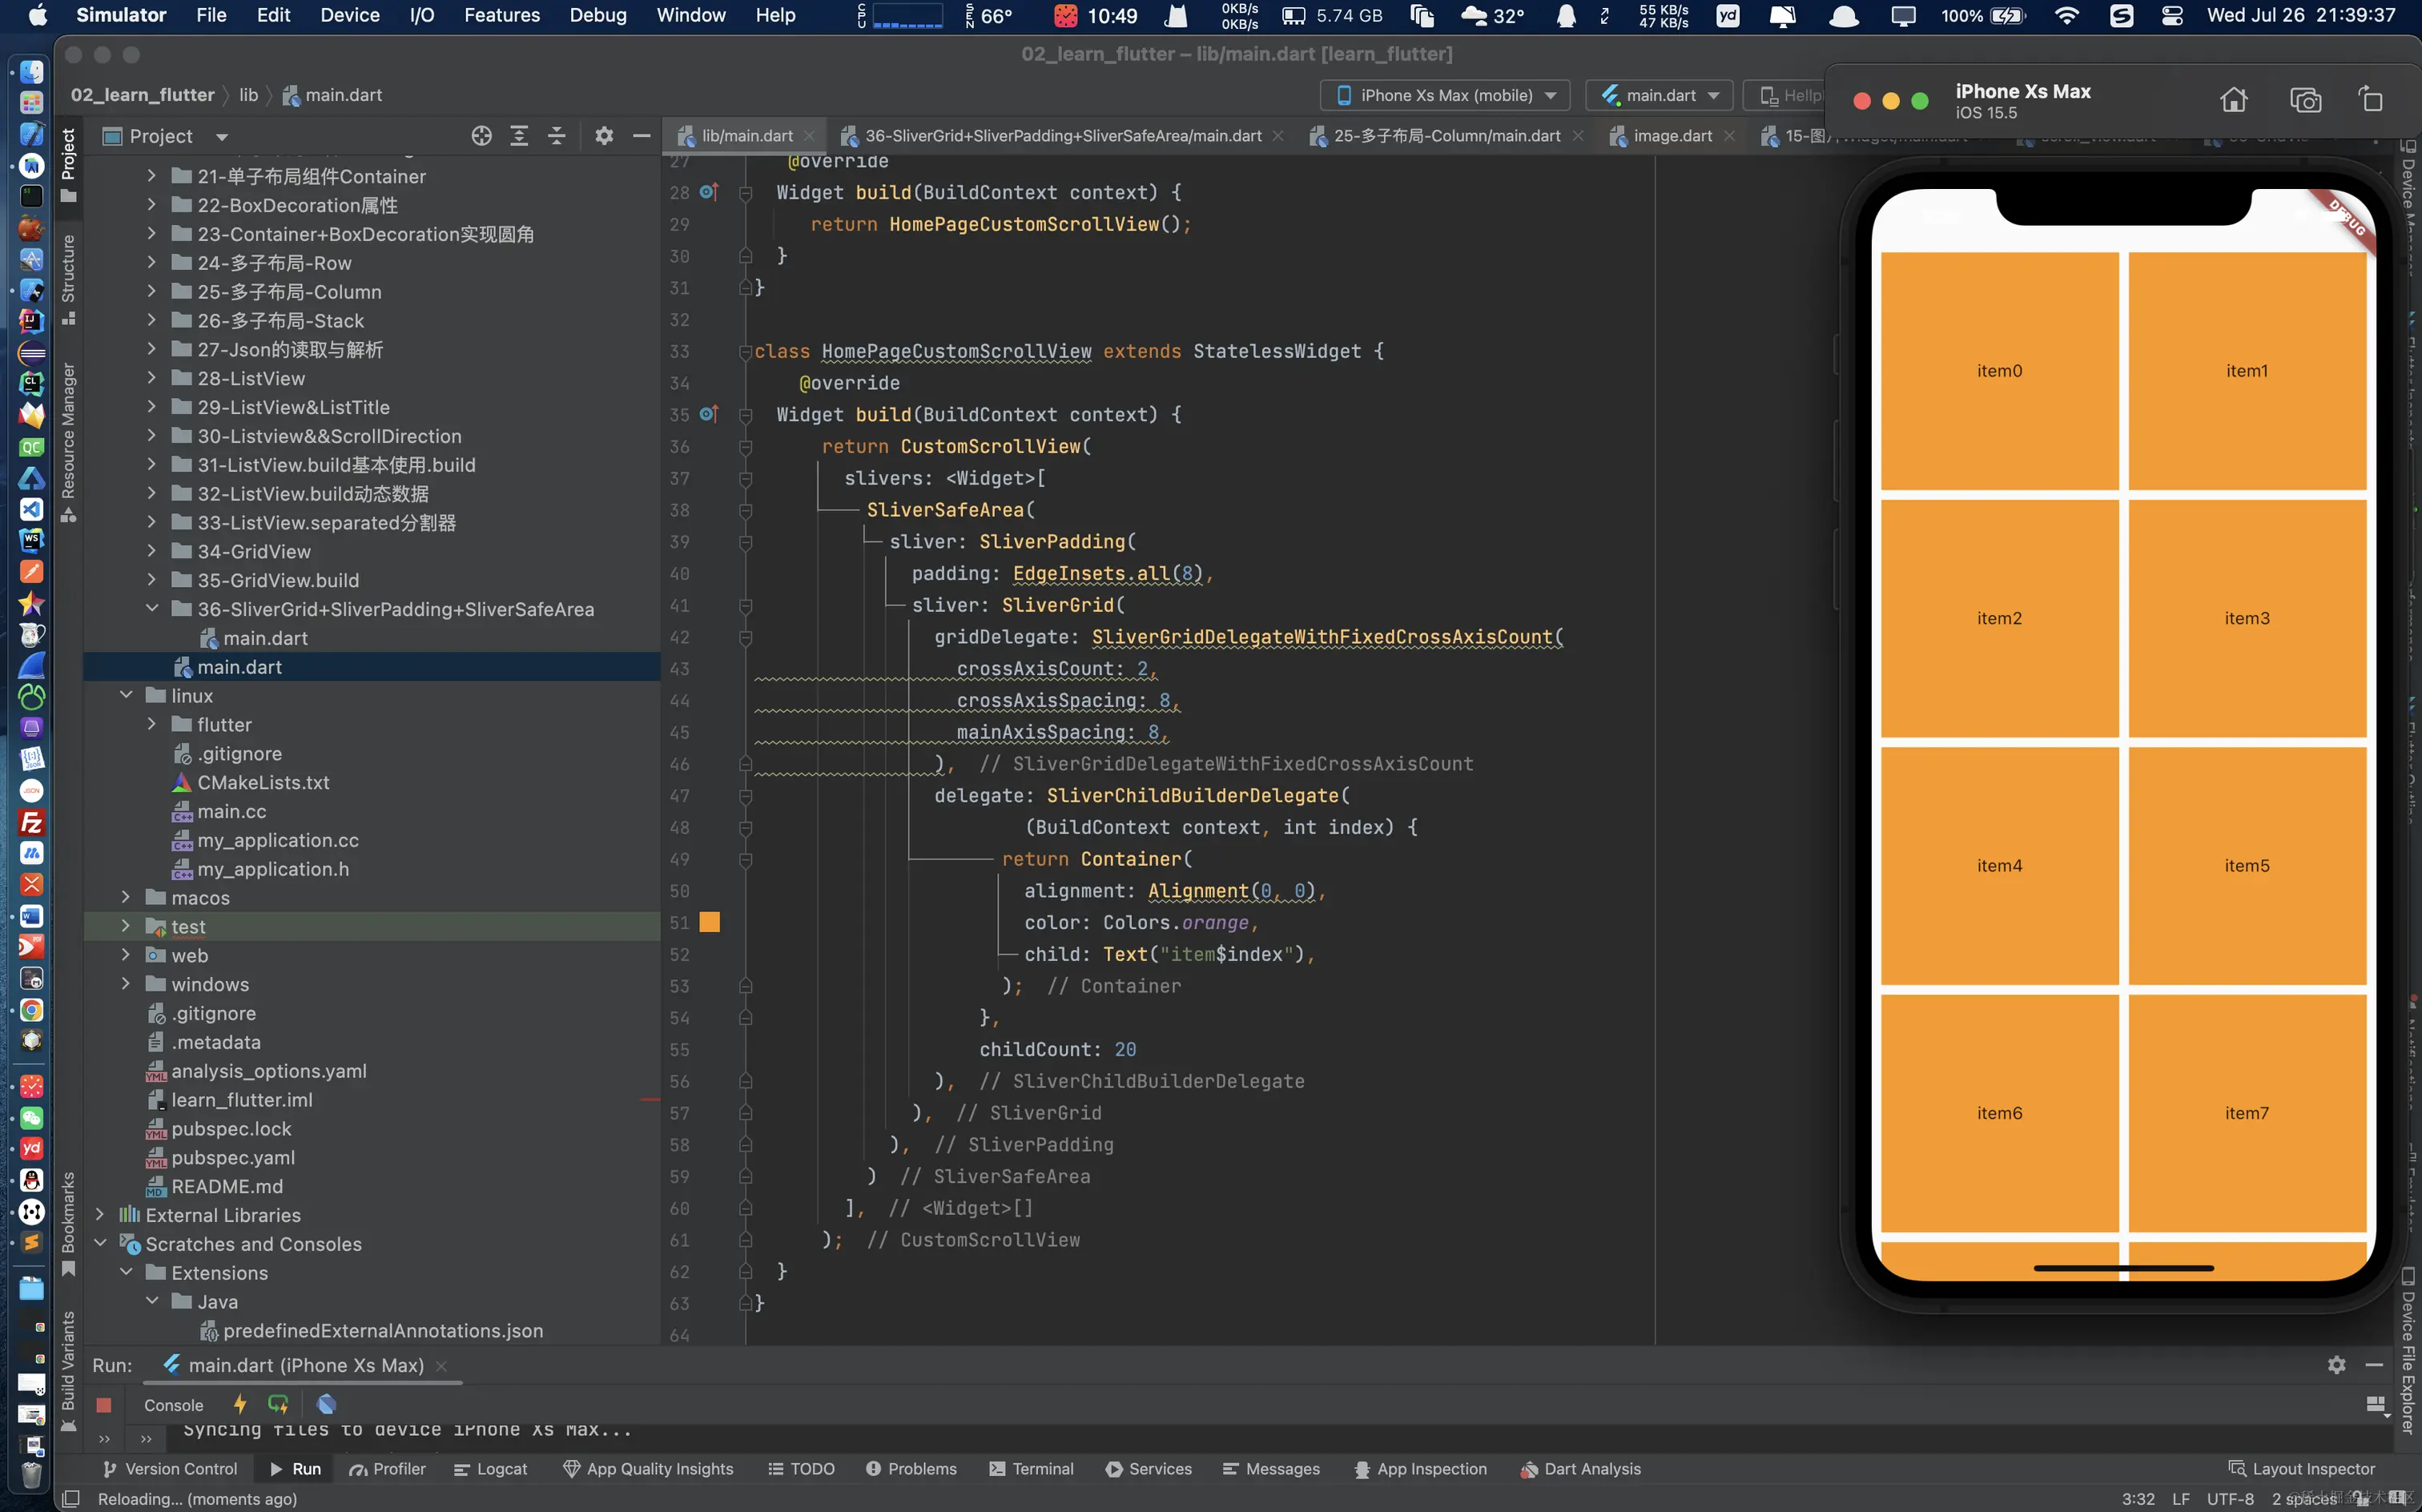
Task: Toggle code fold marker at line 33
Action: 745,352
